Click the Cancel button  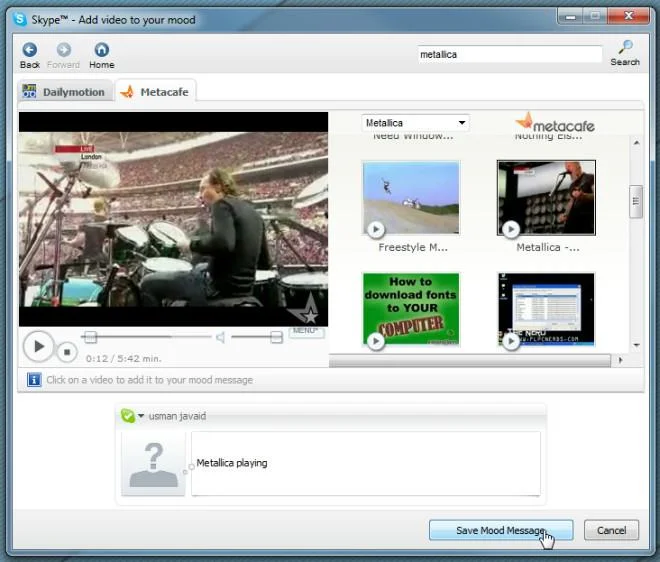tap(611, 530)
